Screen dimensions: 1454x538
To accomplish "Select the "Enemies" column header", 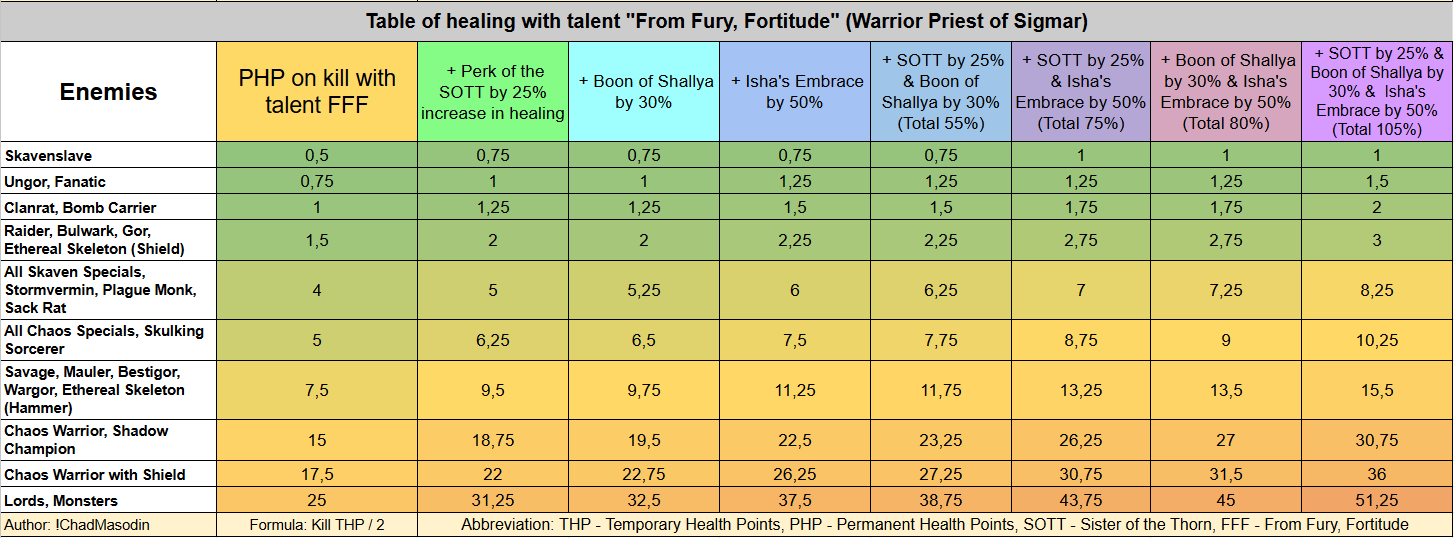I will pos(108,92).
